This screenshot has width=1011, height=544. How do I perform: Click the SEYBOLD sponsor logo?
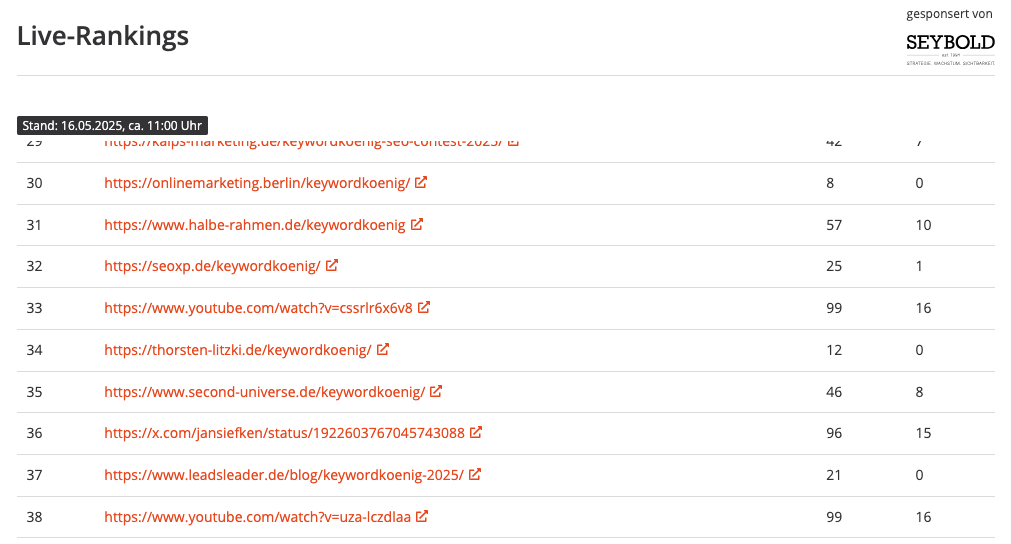click(x=950, y=49)
